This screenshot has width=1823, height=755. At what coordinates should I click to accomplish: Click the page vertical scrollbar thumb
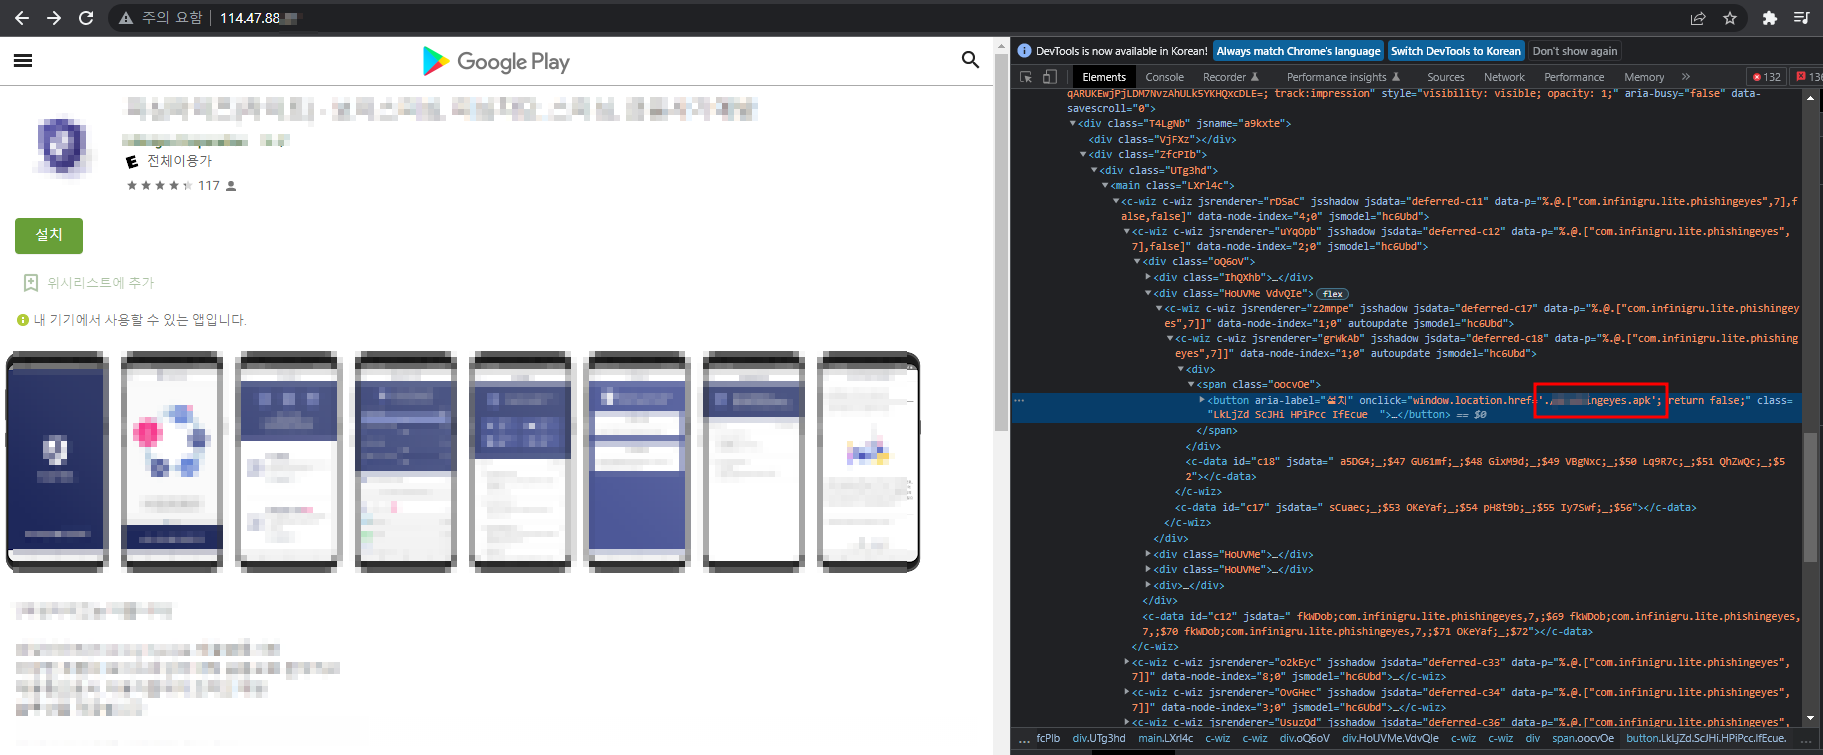click(x=1002, y=242)
